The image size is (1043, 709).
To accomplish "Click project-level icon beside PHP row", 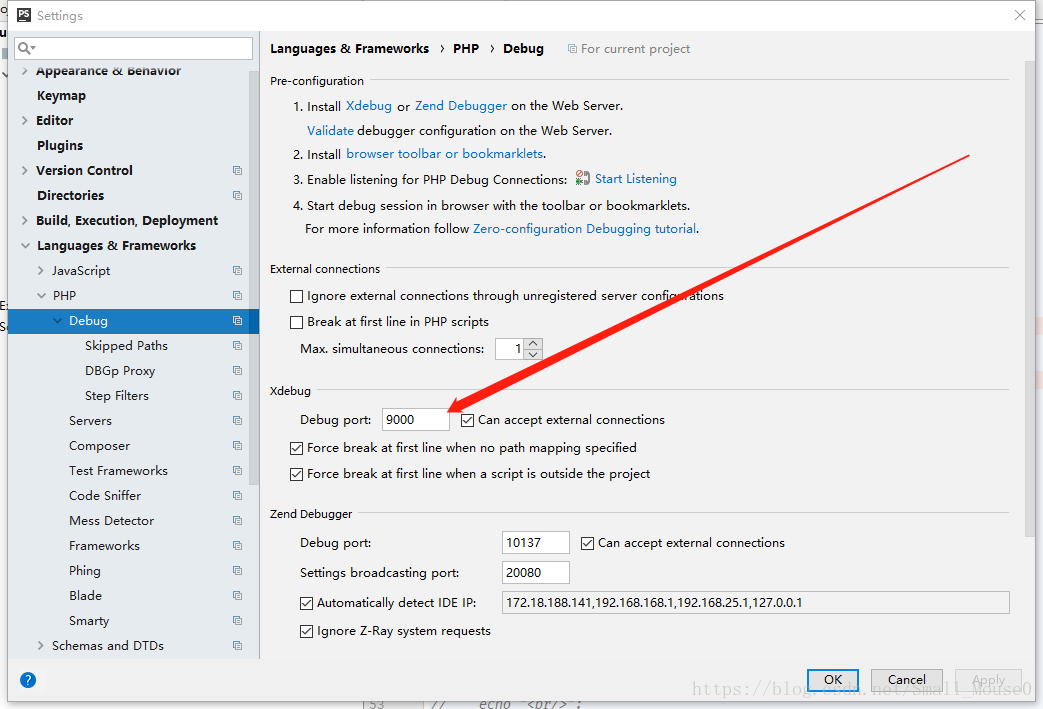I will coord(237,295).
